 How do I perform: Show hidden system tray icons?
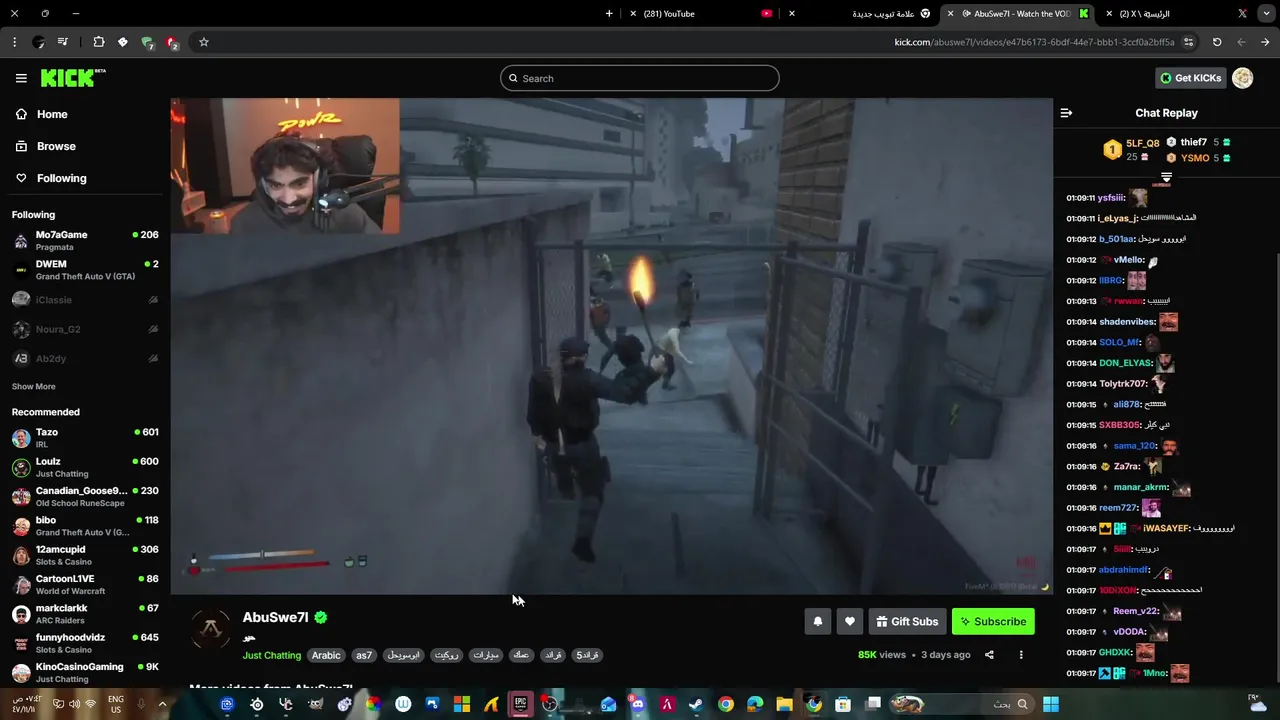[x=162, y=704]
